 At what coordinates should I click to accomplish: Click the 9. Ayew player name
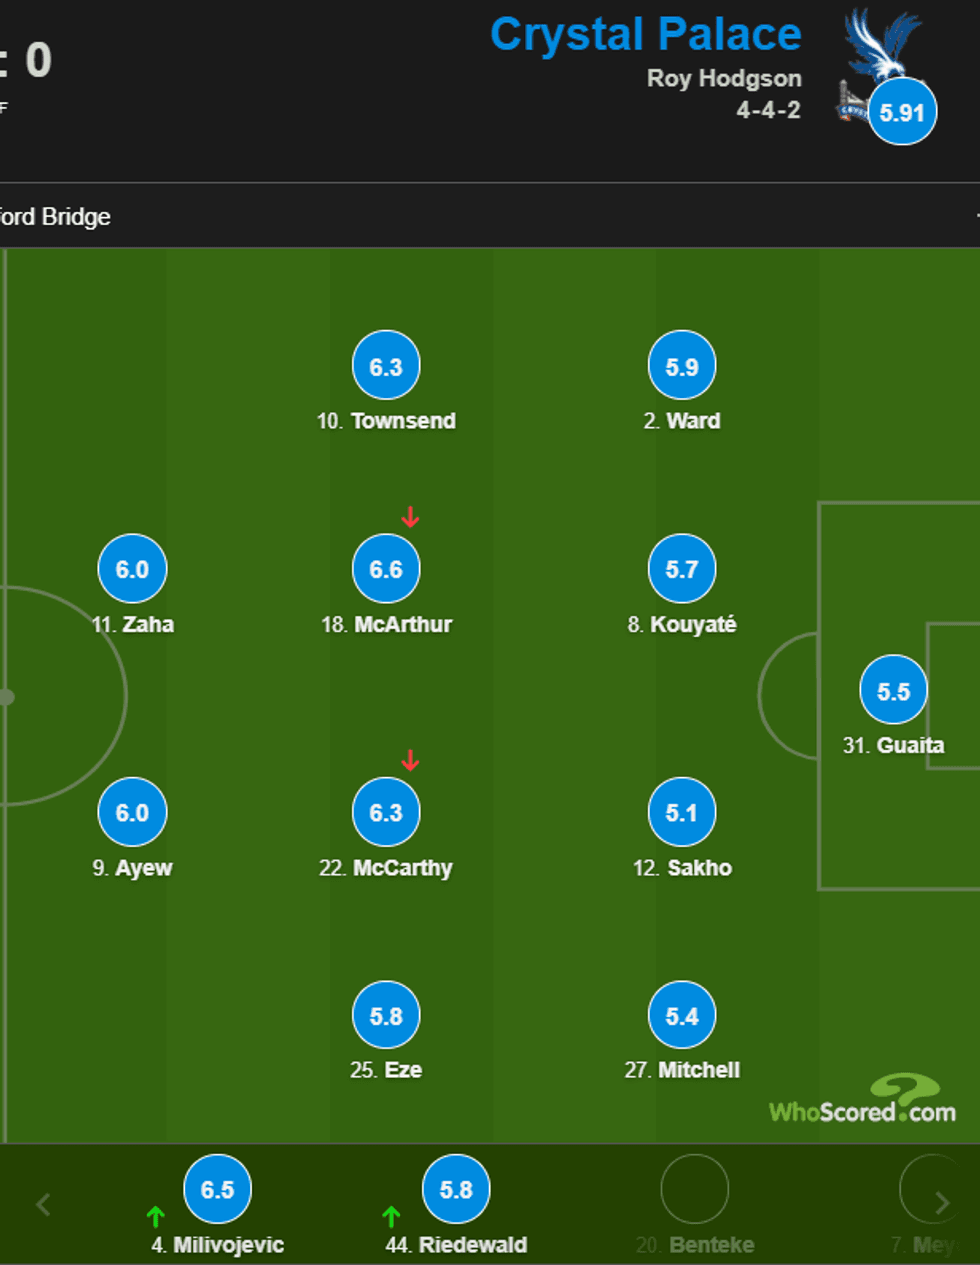(132, 868)
